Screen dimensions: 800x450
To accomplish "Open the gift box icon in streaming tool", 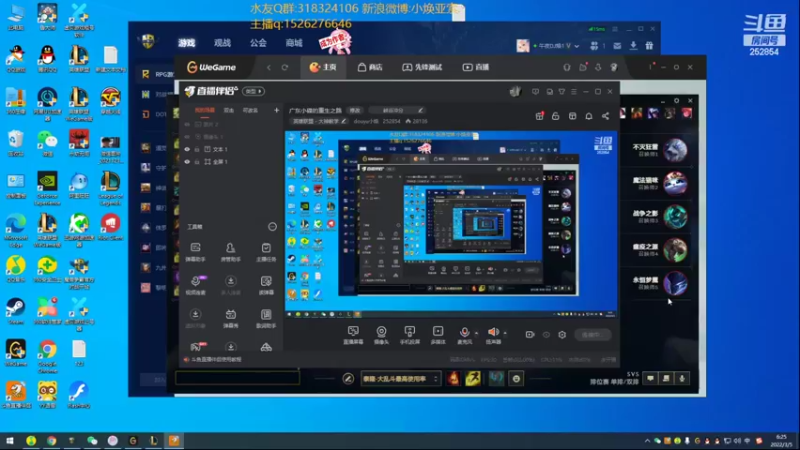I will (539, 116).
